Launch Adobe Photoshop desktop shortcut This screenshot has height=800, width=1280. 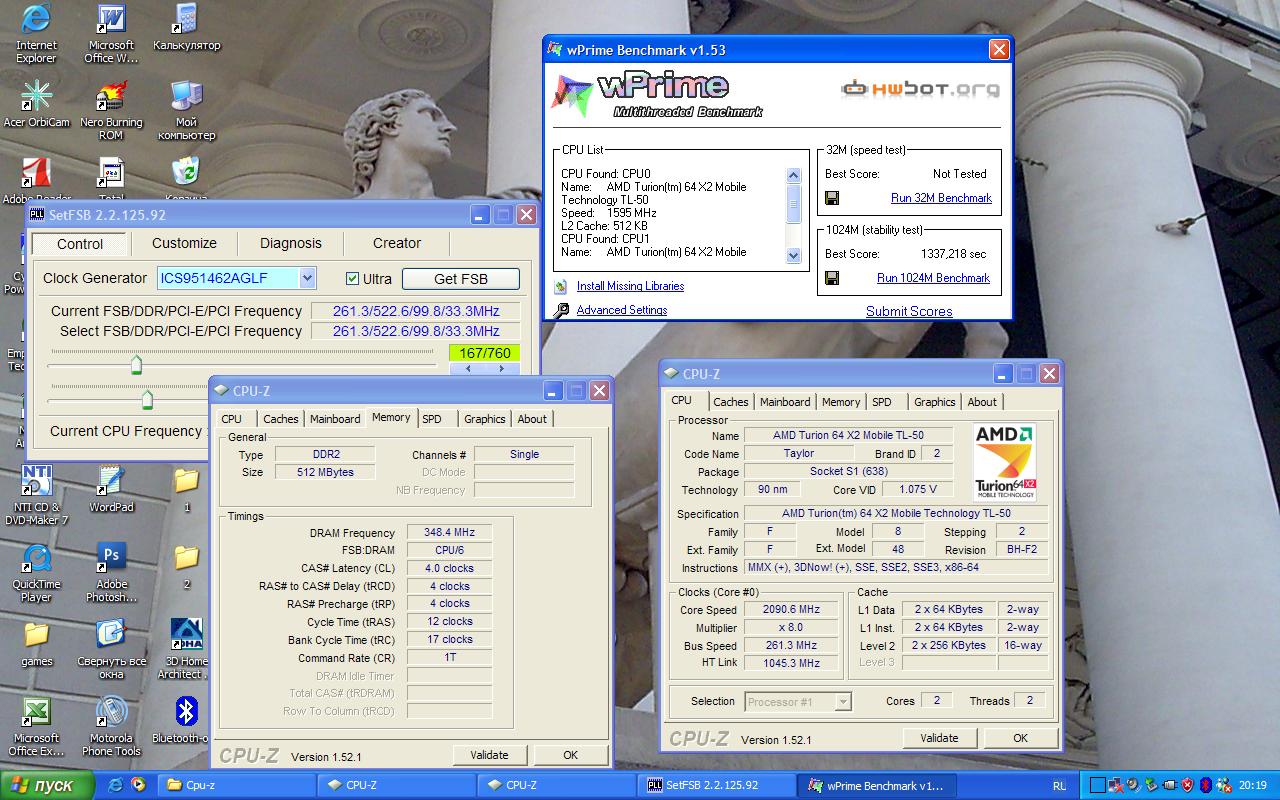click(x=111, y=572)
